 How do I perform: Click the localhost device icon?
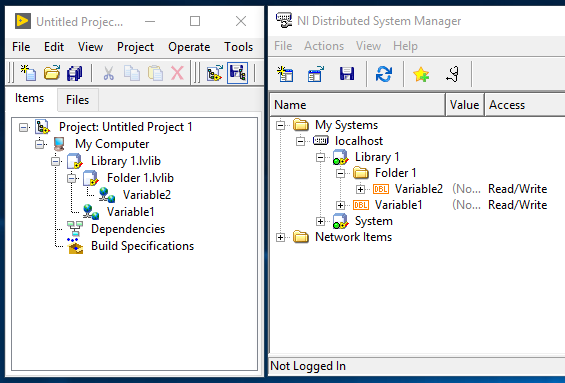321,141
